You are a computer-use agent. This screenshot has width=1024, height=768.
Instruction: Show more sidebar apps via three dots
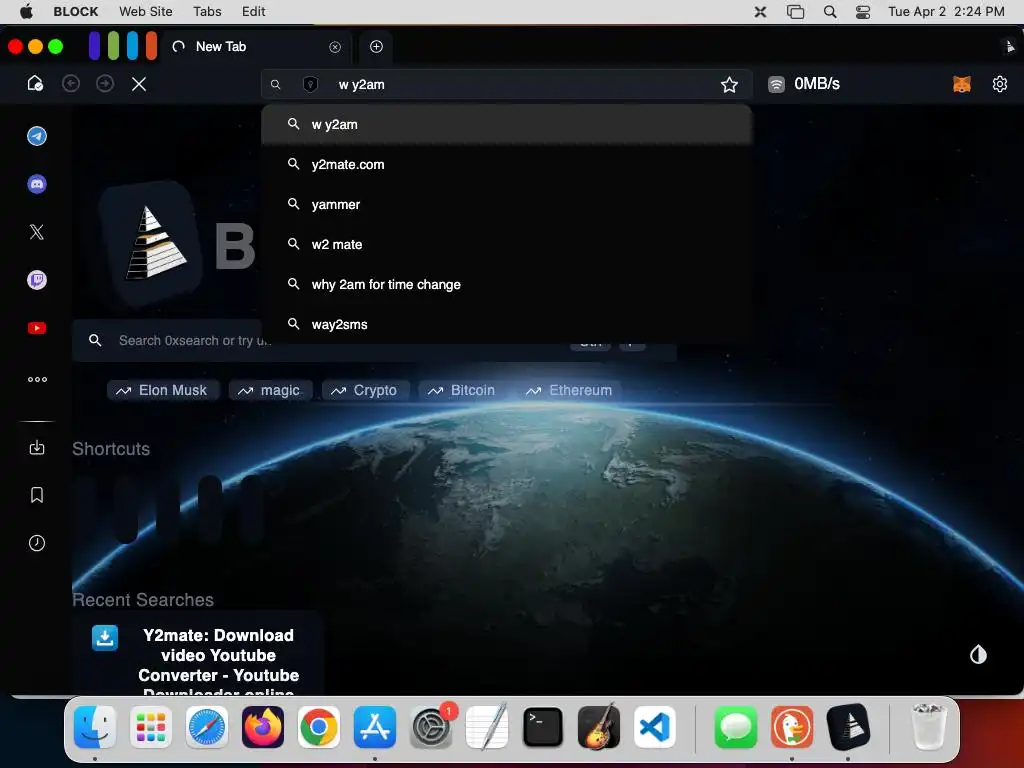37,379
